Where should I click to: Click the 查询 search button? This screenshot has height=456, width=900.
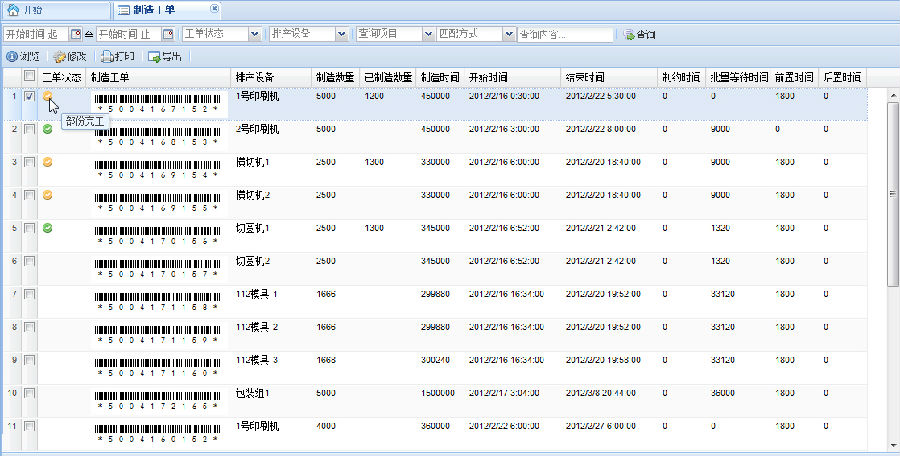pyautogui.click(x=639, y=34)
